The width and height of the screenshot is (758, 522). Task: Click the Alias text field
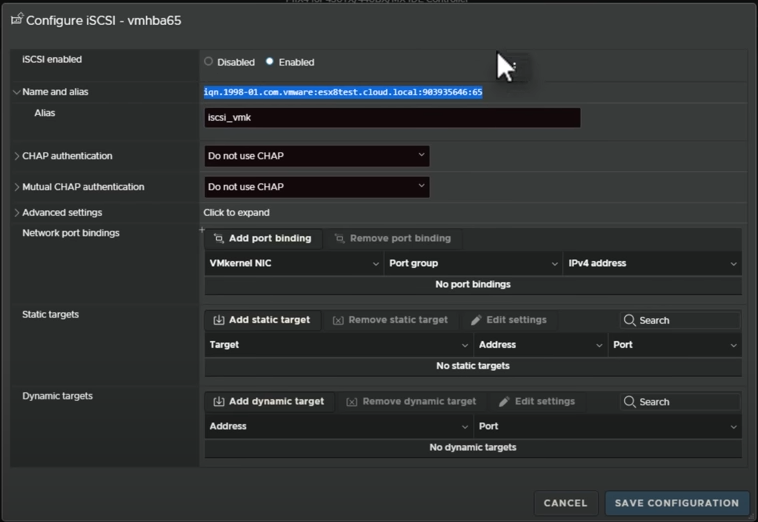pyautogui.click(x=392, y=118)
